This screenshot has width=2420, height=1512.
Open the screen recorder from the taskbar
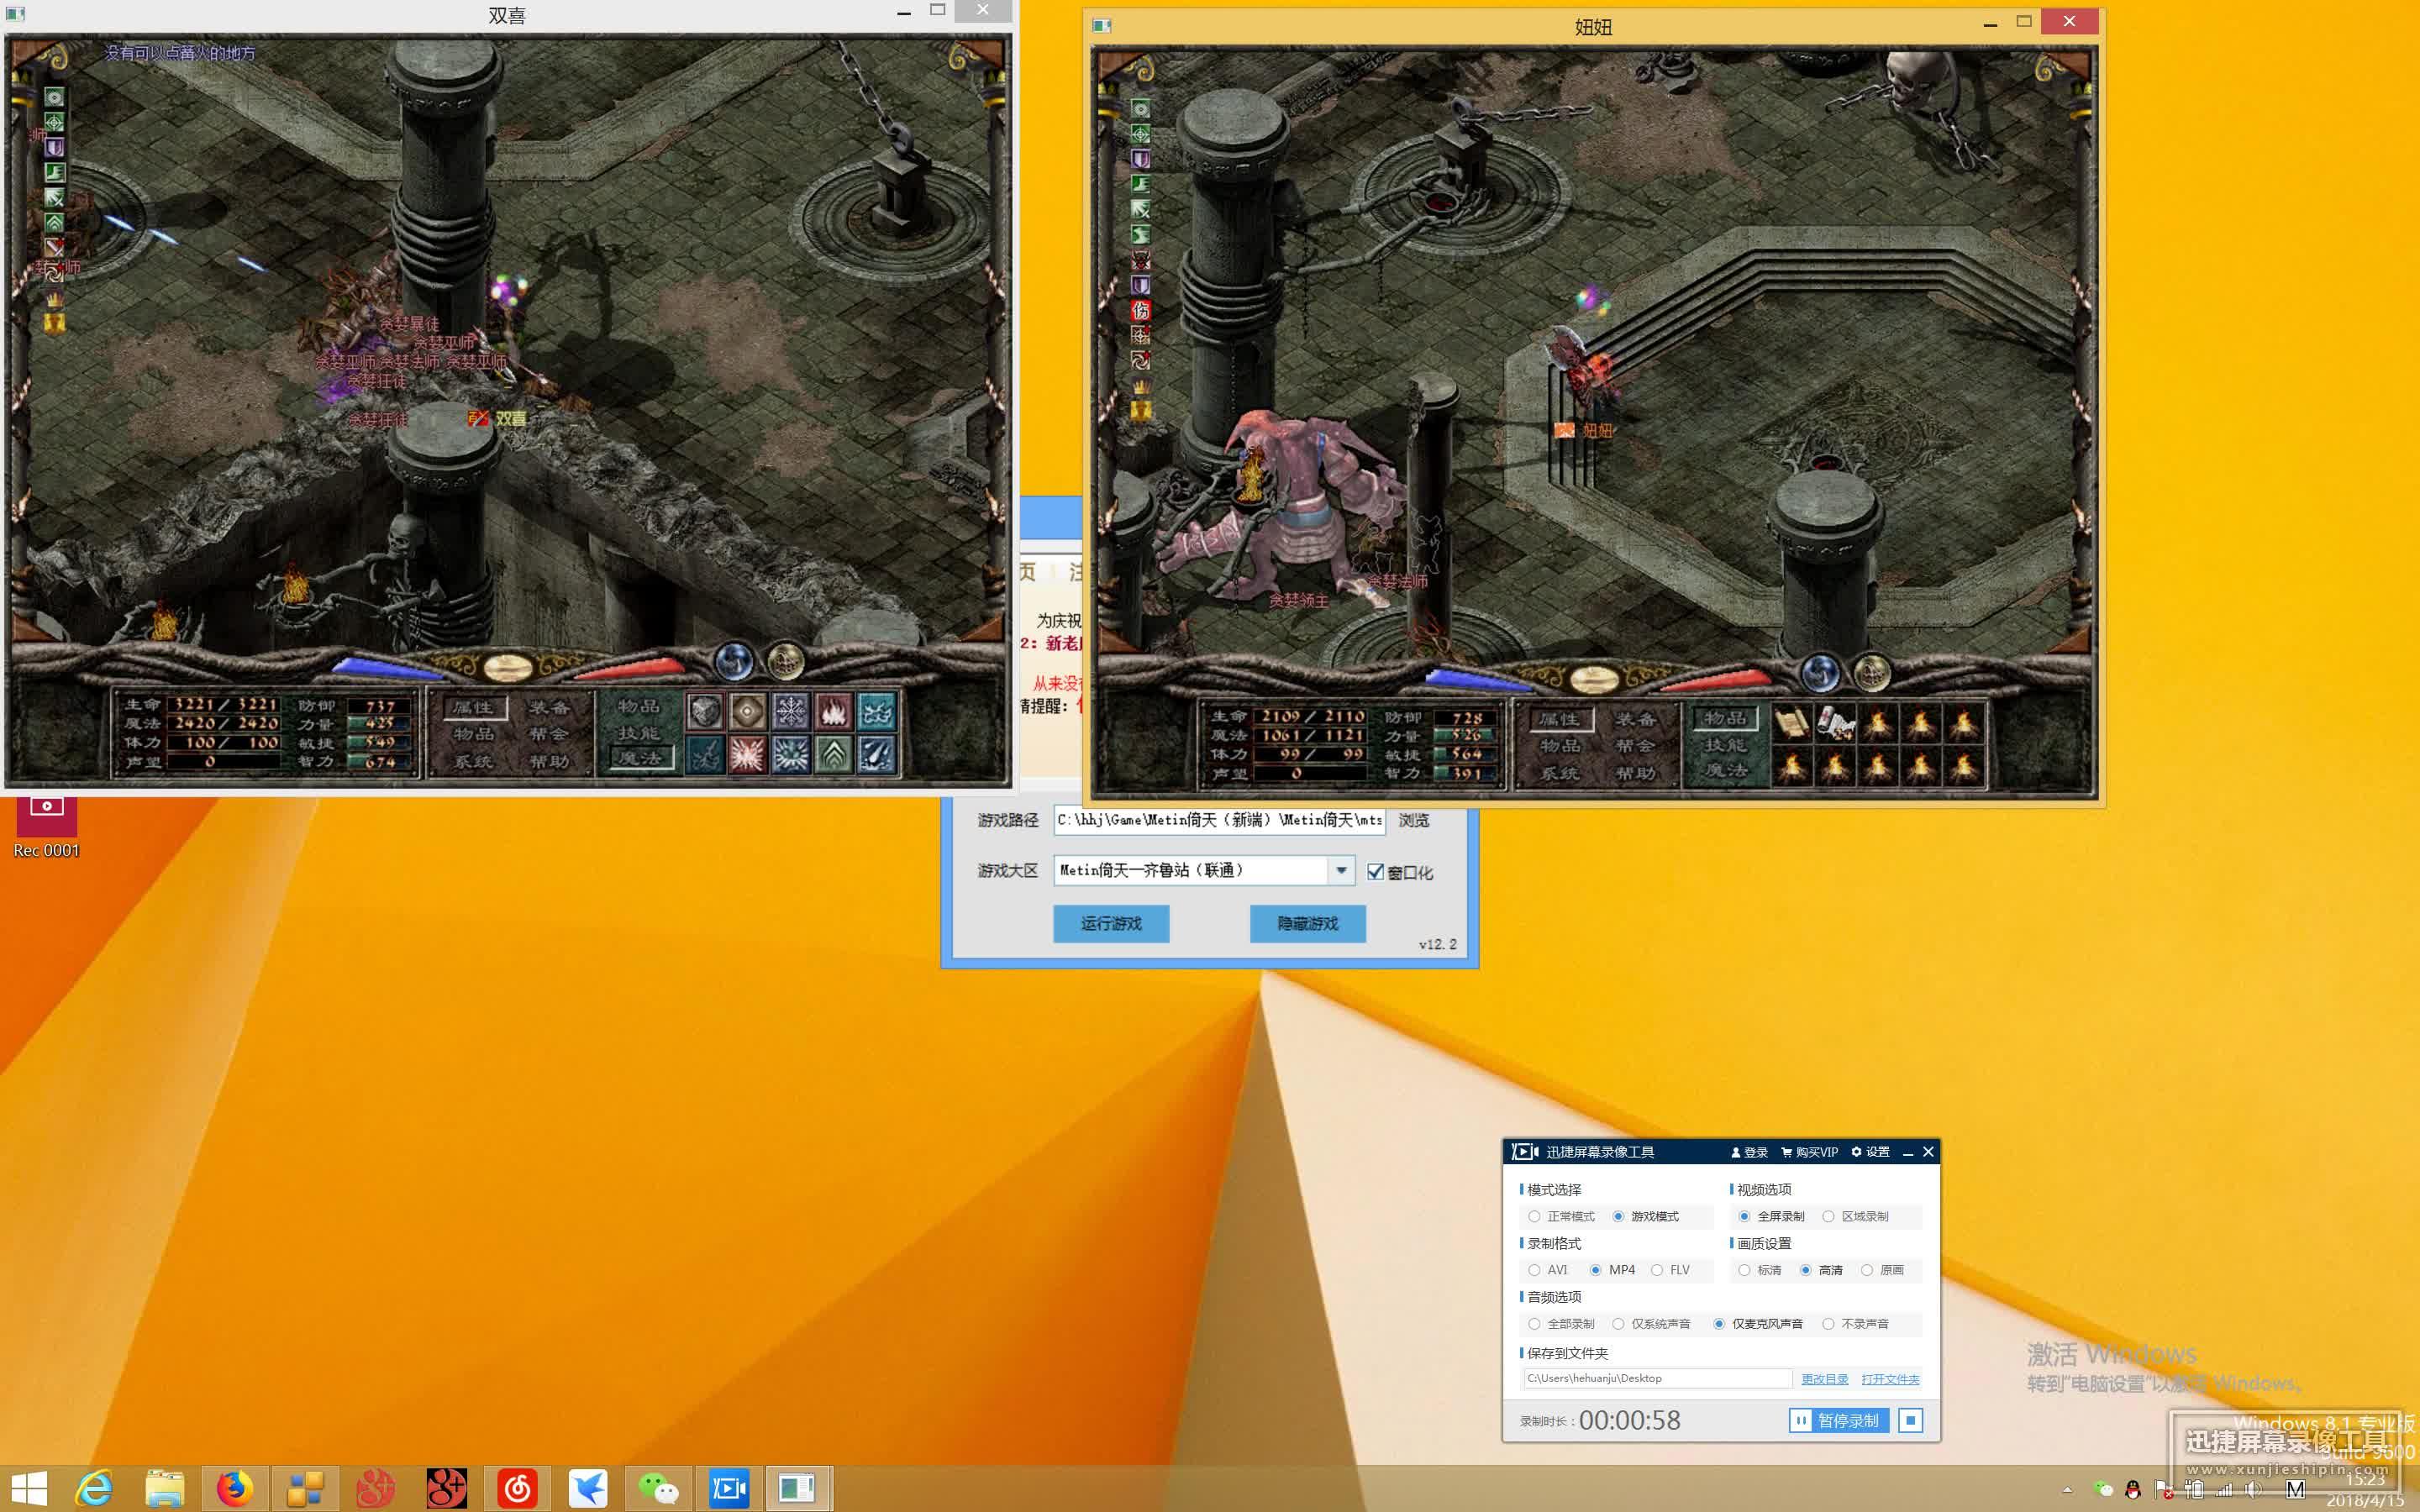click(729, 1489)
